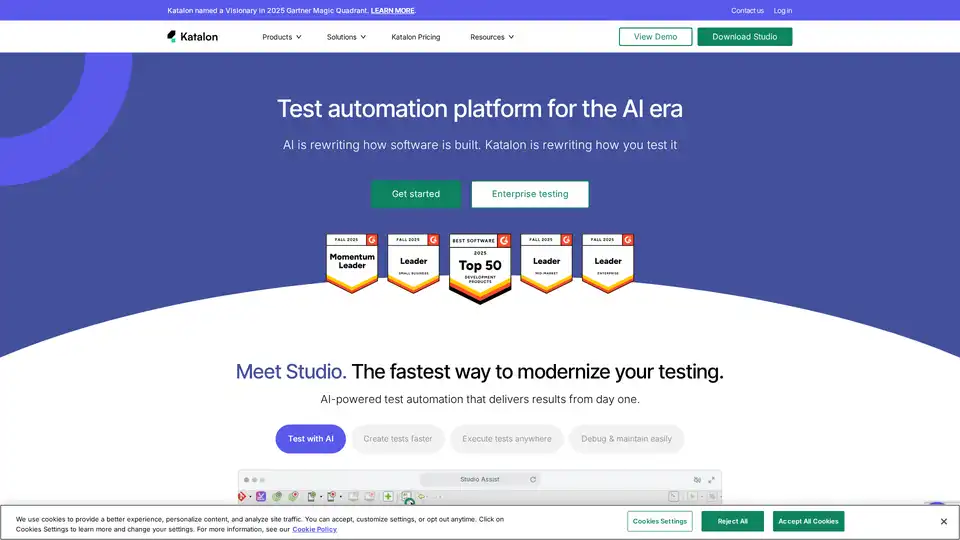Click the Leader Mid-Market badge
Viewport: 960px width, 540px height.
point(546,263)
